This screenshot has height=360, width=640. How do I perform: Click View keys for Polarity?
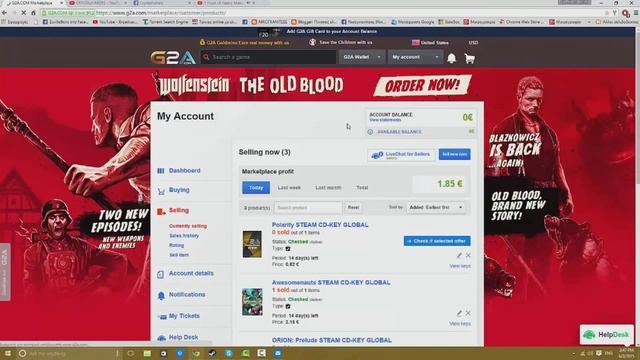tap(460, 266)
